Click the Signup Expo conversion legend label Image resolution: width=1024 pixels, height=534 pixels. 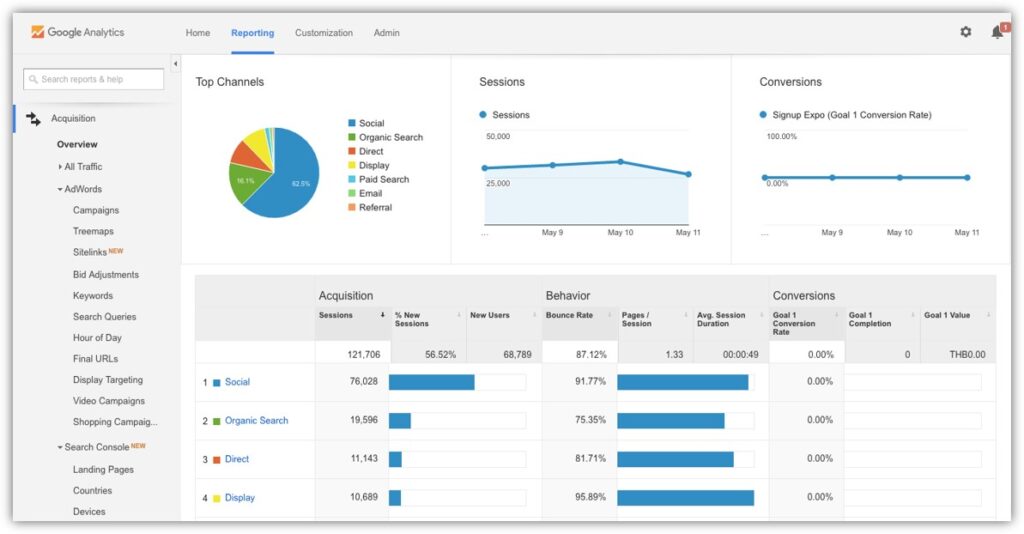click(x=852, y=115)
